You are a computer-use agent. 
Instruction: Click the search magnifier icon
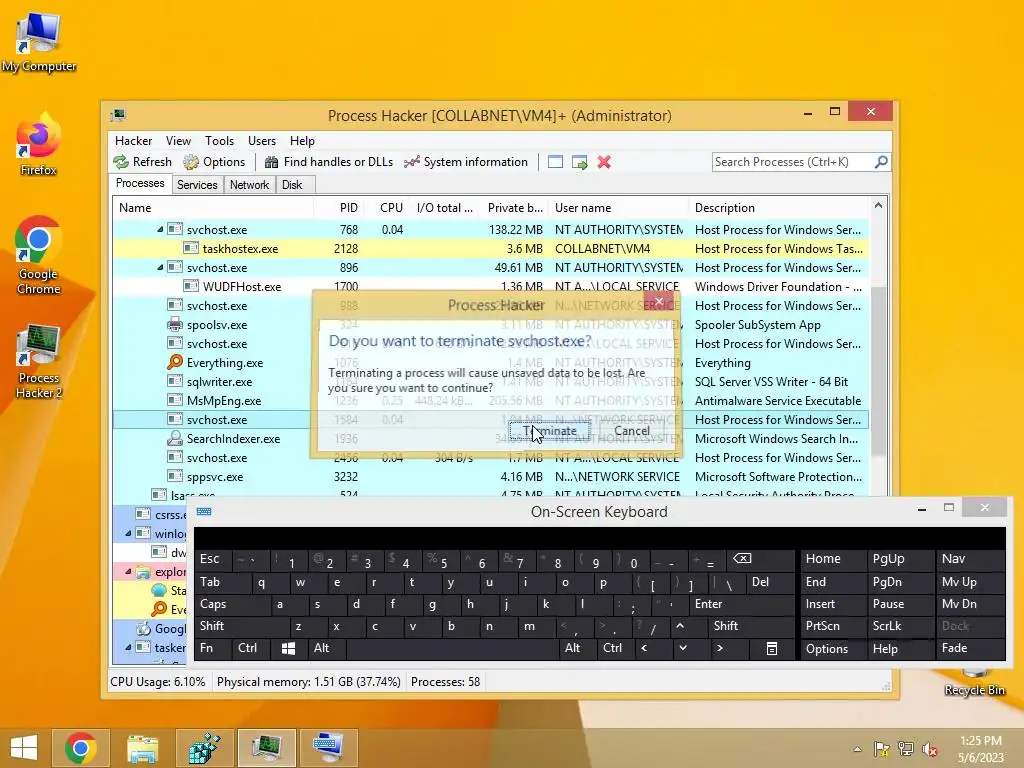tap(881, 161)
